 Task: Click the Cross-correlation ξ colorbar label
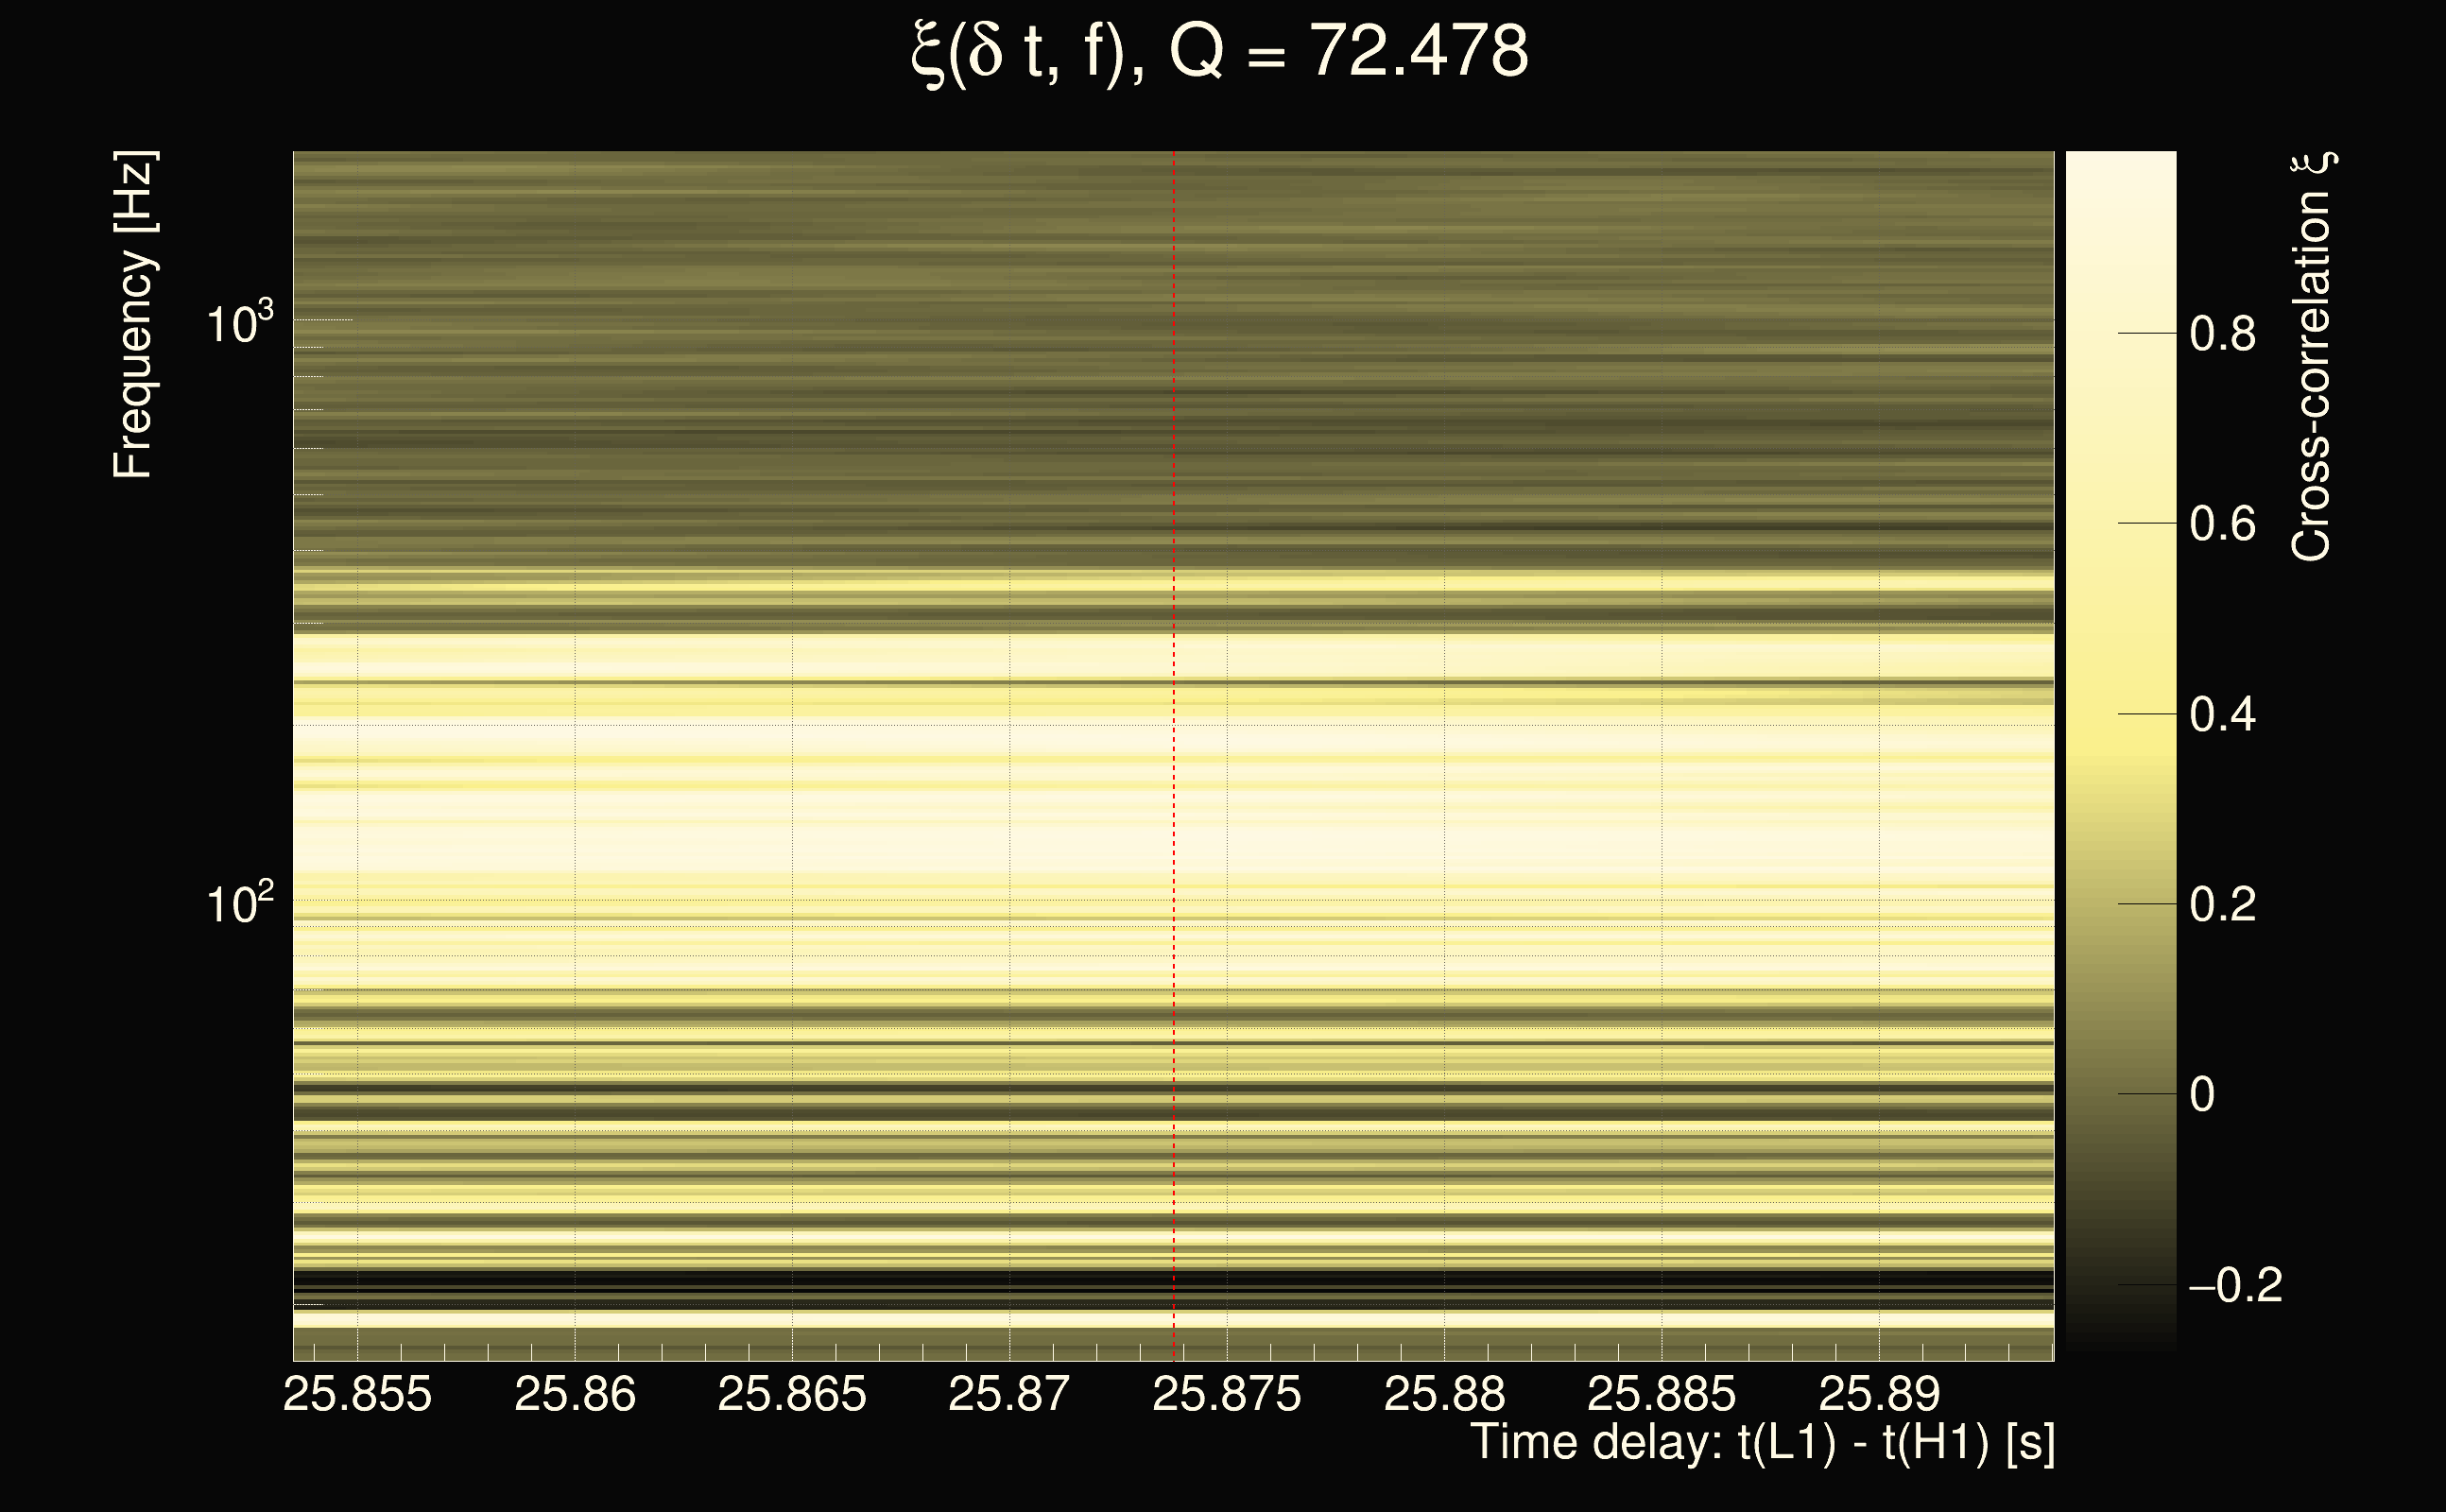(x=2313, y=357)
